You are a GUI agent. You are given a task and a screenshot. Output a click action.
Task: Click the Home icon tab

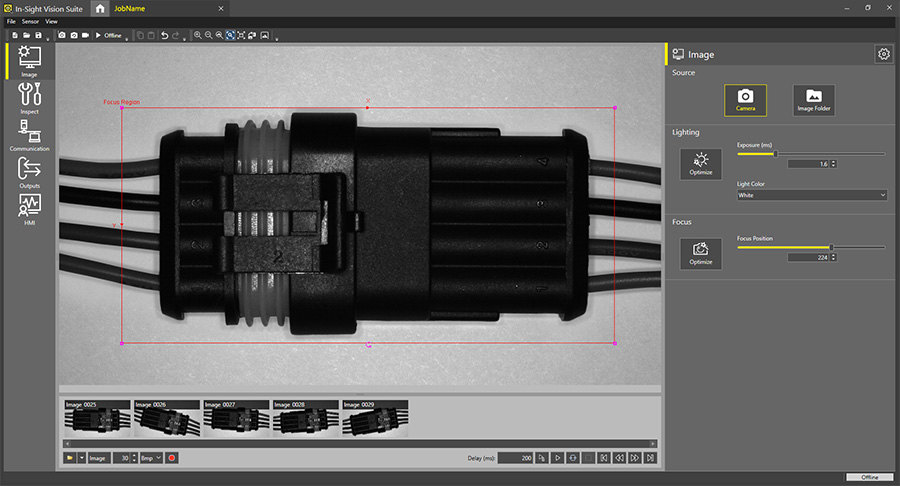tap(99, 8)
